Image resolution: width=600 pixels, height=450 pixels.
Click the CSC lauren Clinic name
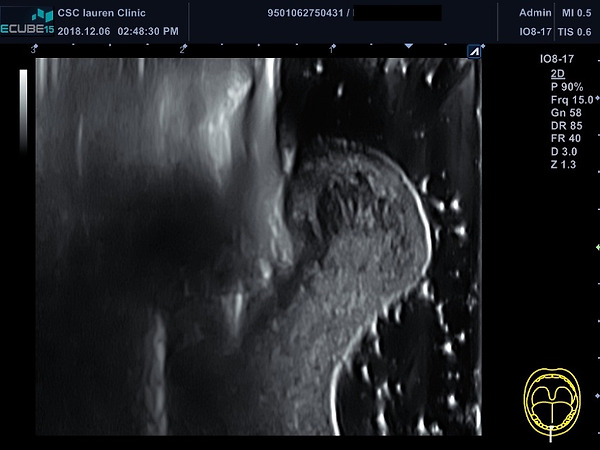point(101,13)
